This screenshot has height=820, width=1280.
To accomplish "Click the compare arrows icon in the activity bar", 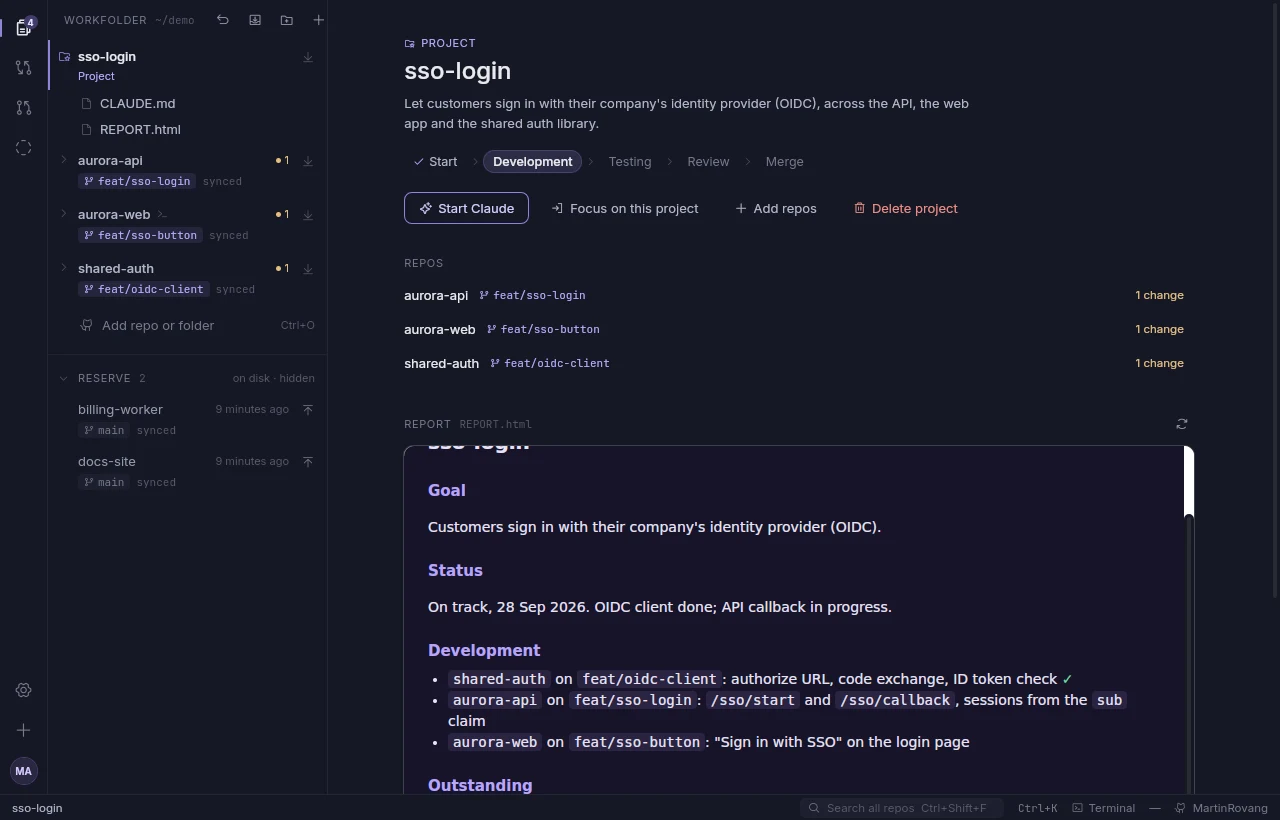I will [x=24, y=68].
